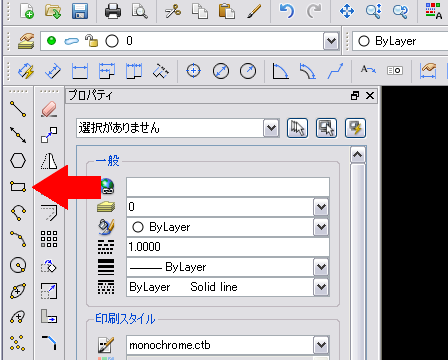This screenshot has height=360, width=448.
Task: Activate the realtime zoom tool
Action: pyautogui.click(x=374, y=10)
